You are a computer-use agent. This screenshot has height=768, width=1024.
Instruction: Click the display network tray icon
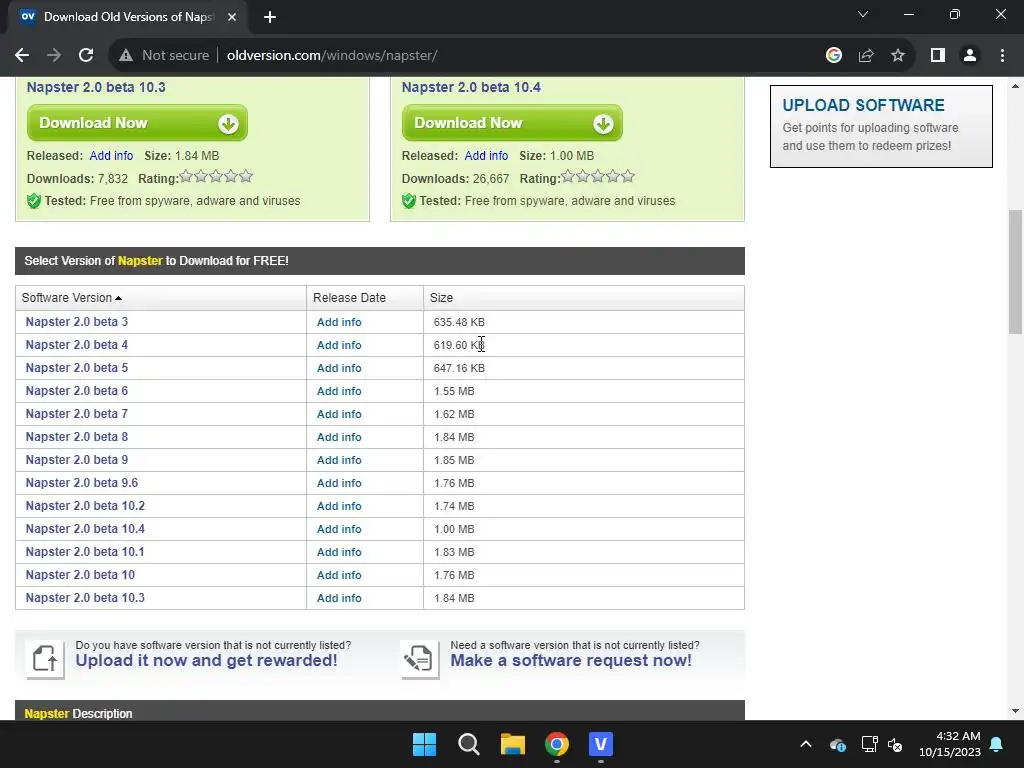pos(869,744)
